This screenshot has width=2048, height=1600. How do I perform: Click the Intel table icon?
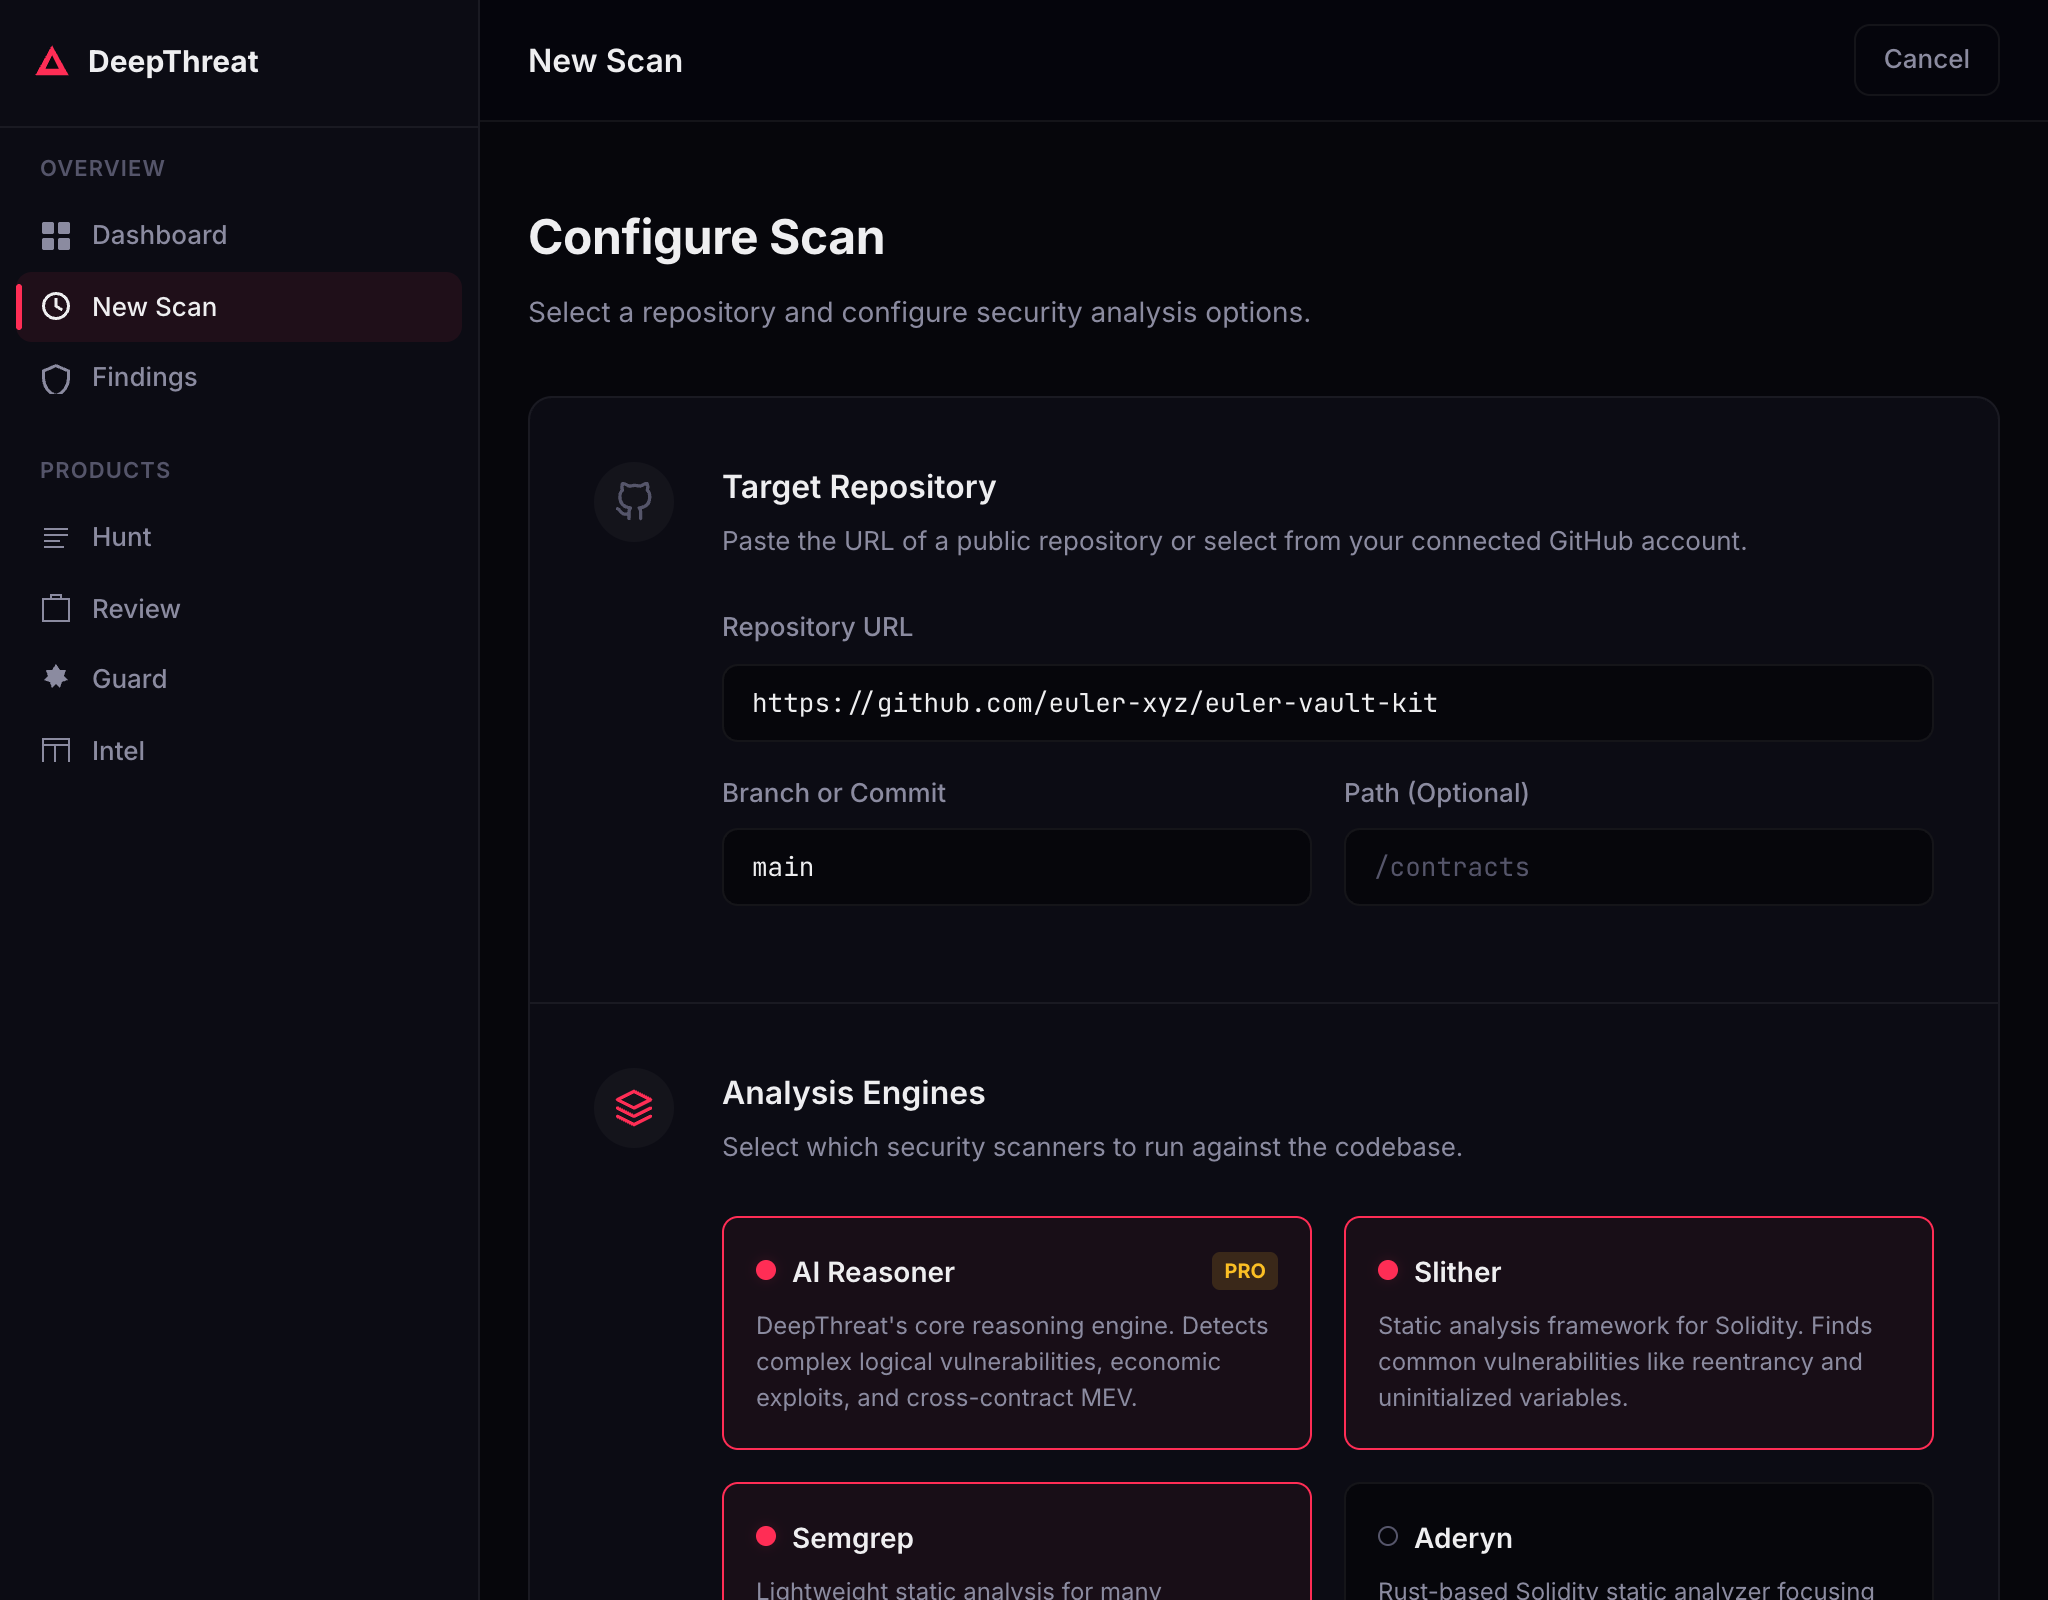pos(56,750)
